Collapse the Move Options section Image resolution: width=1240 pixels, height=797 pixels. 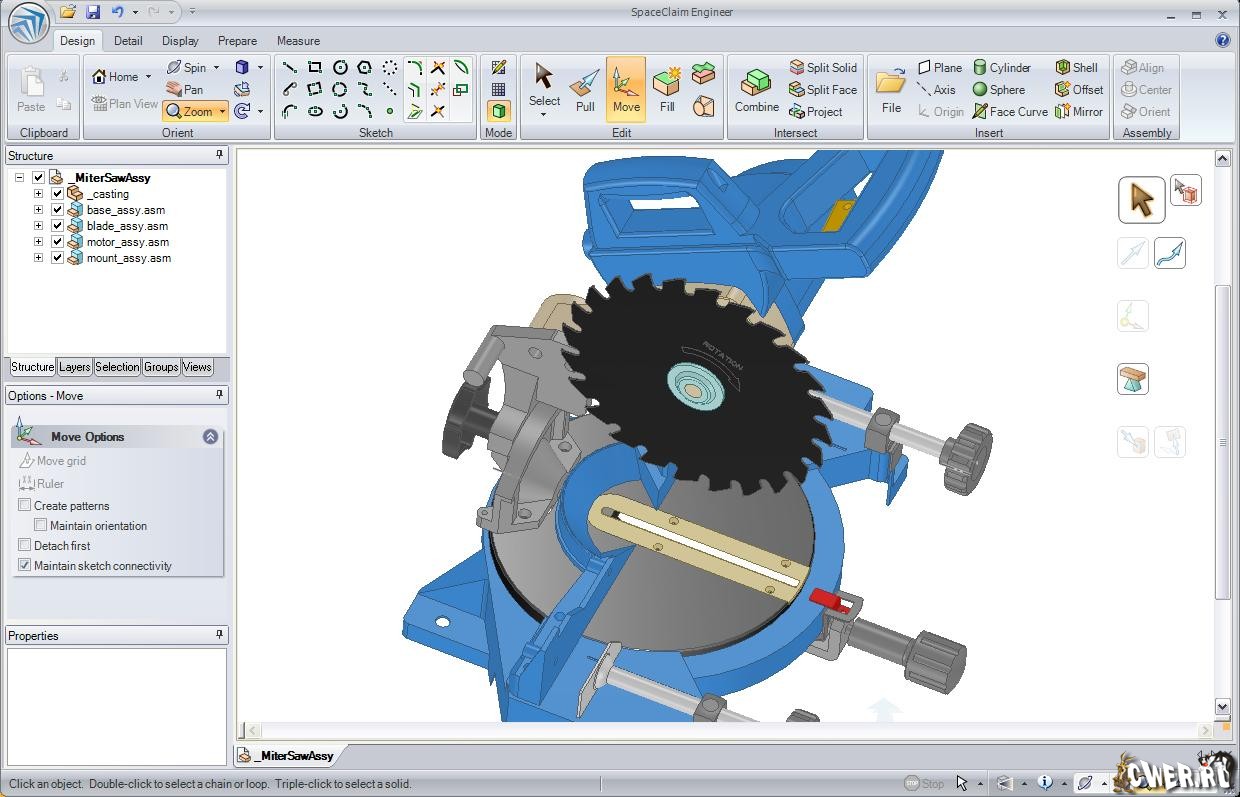(210, 437)
